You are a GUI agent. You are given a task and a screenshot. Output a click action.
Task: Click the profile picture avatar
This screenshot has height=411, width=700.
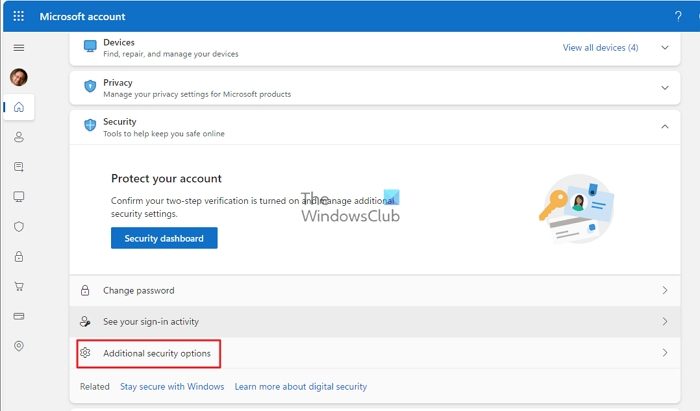click(19, 77)
